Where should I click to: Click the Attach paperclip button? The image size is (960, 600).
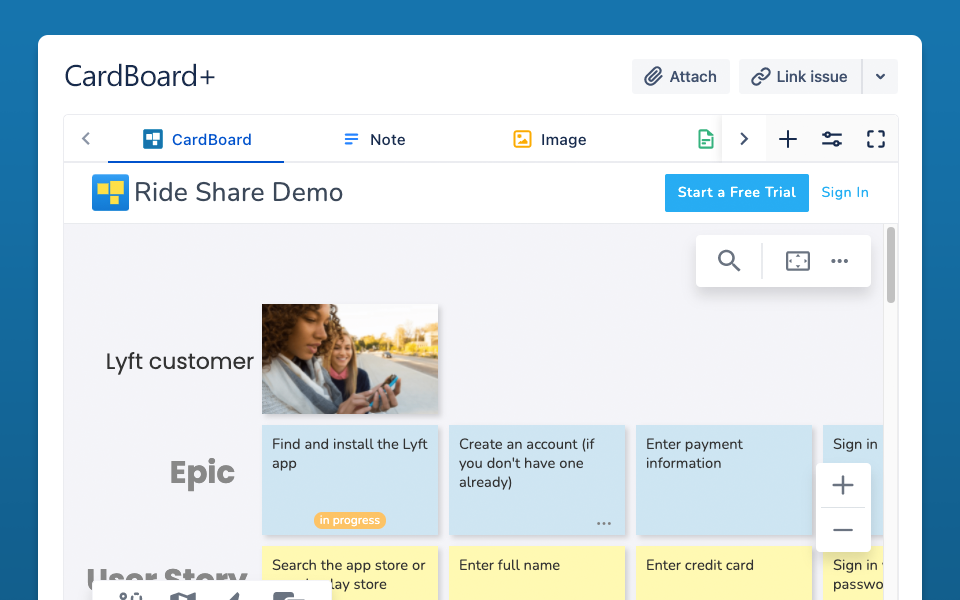(x=681, y=77)
